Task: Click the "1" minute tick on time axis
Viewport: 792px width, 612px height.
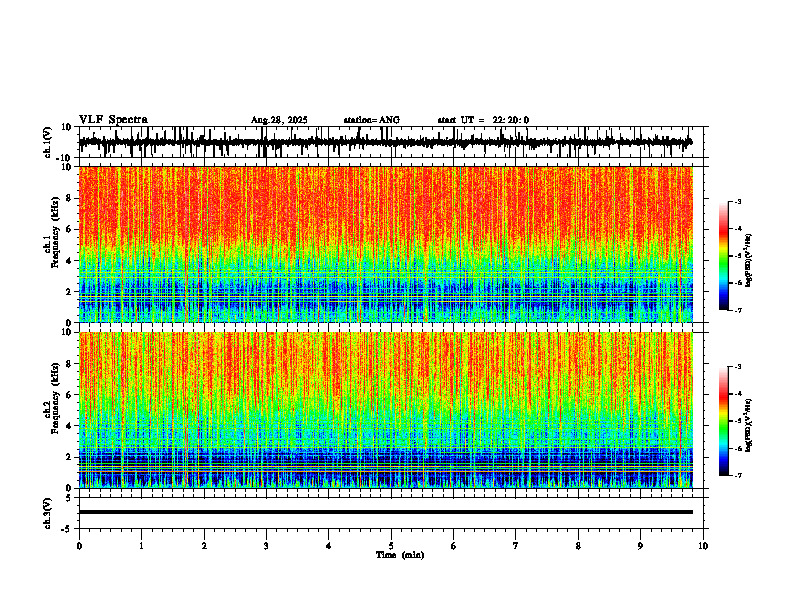Action: [x=141, y=546]
